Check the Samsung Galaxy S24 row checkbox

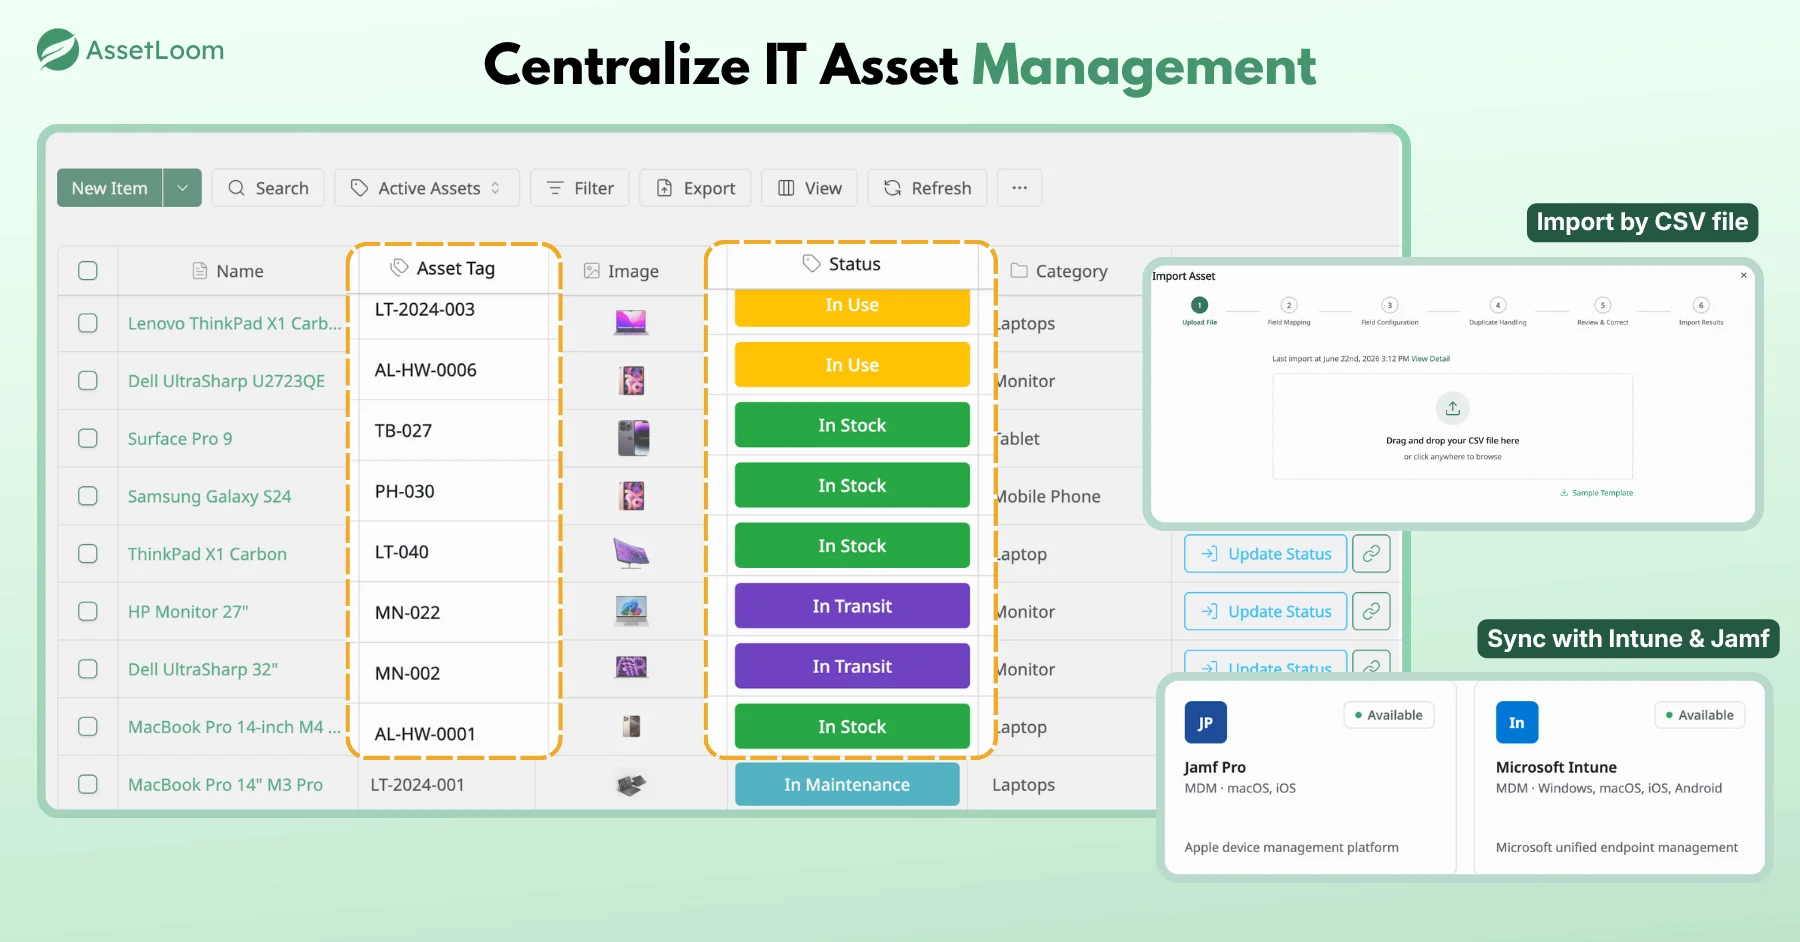point(88,496)
